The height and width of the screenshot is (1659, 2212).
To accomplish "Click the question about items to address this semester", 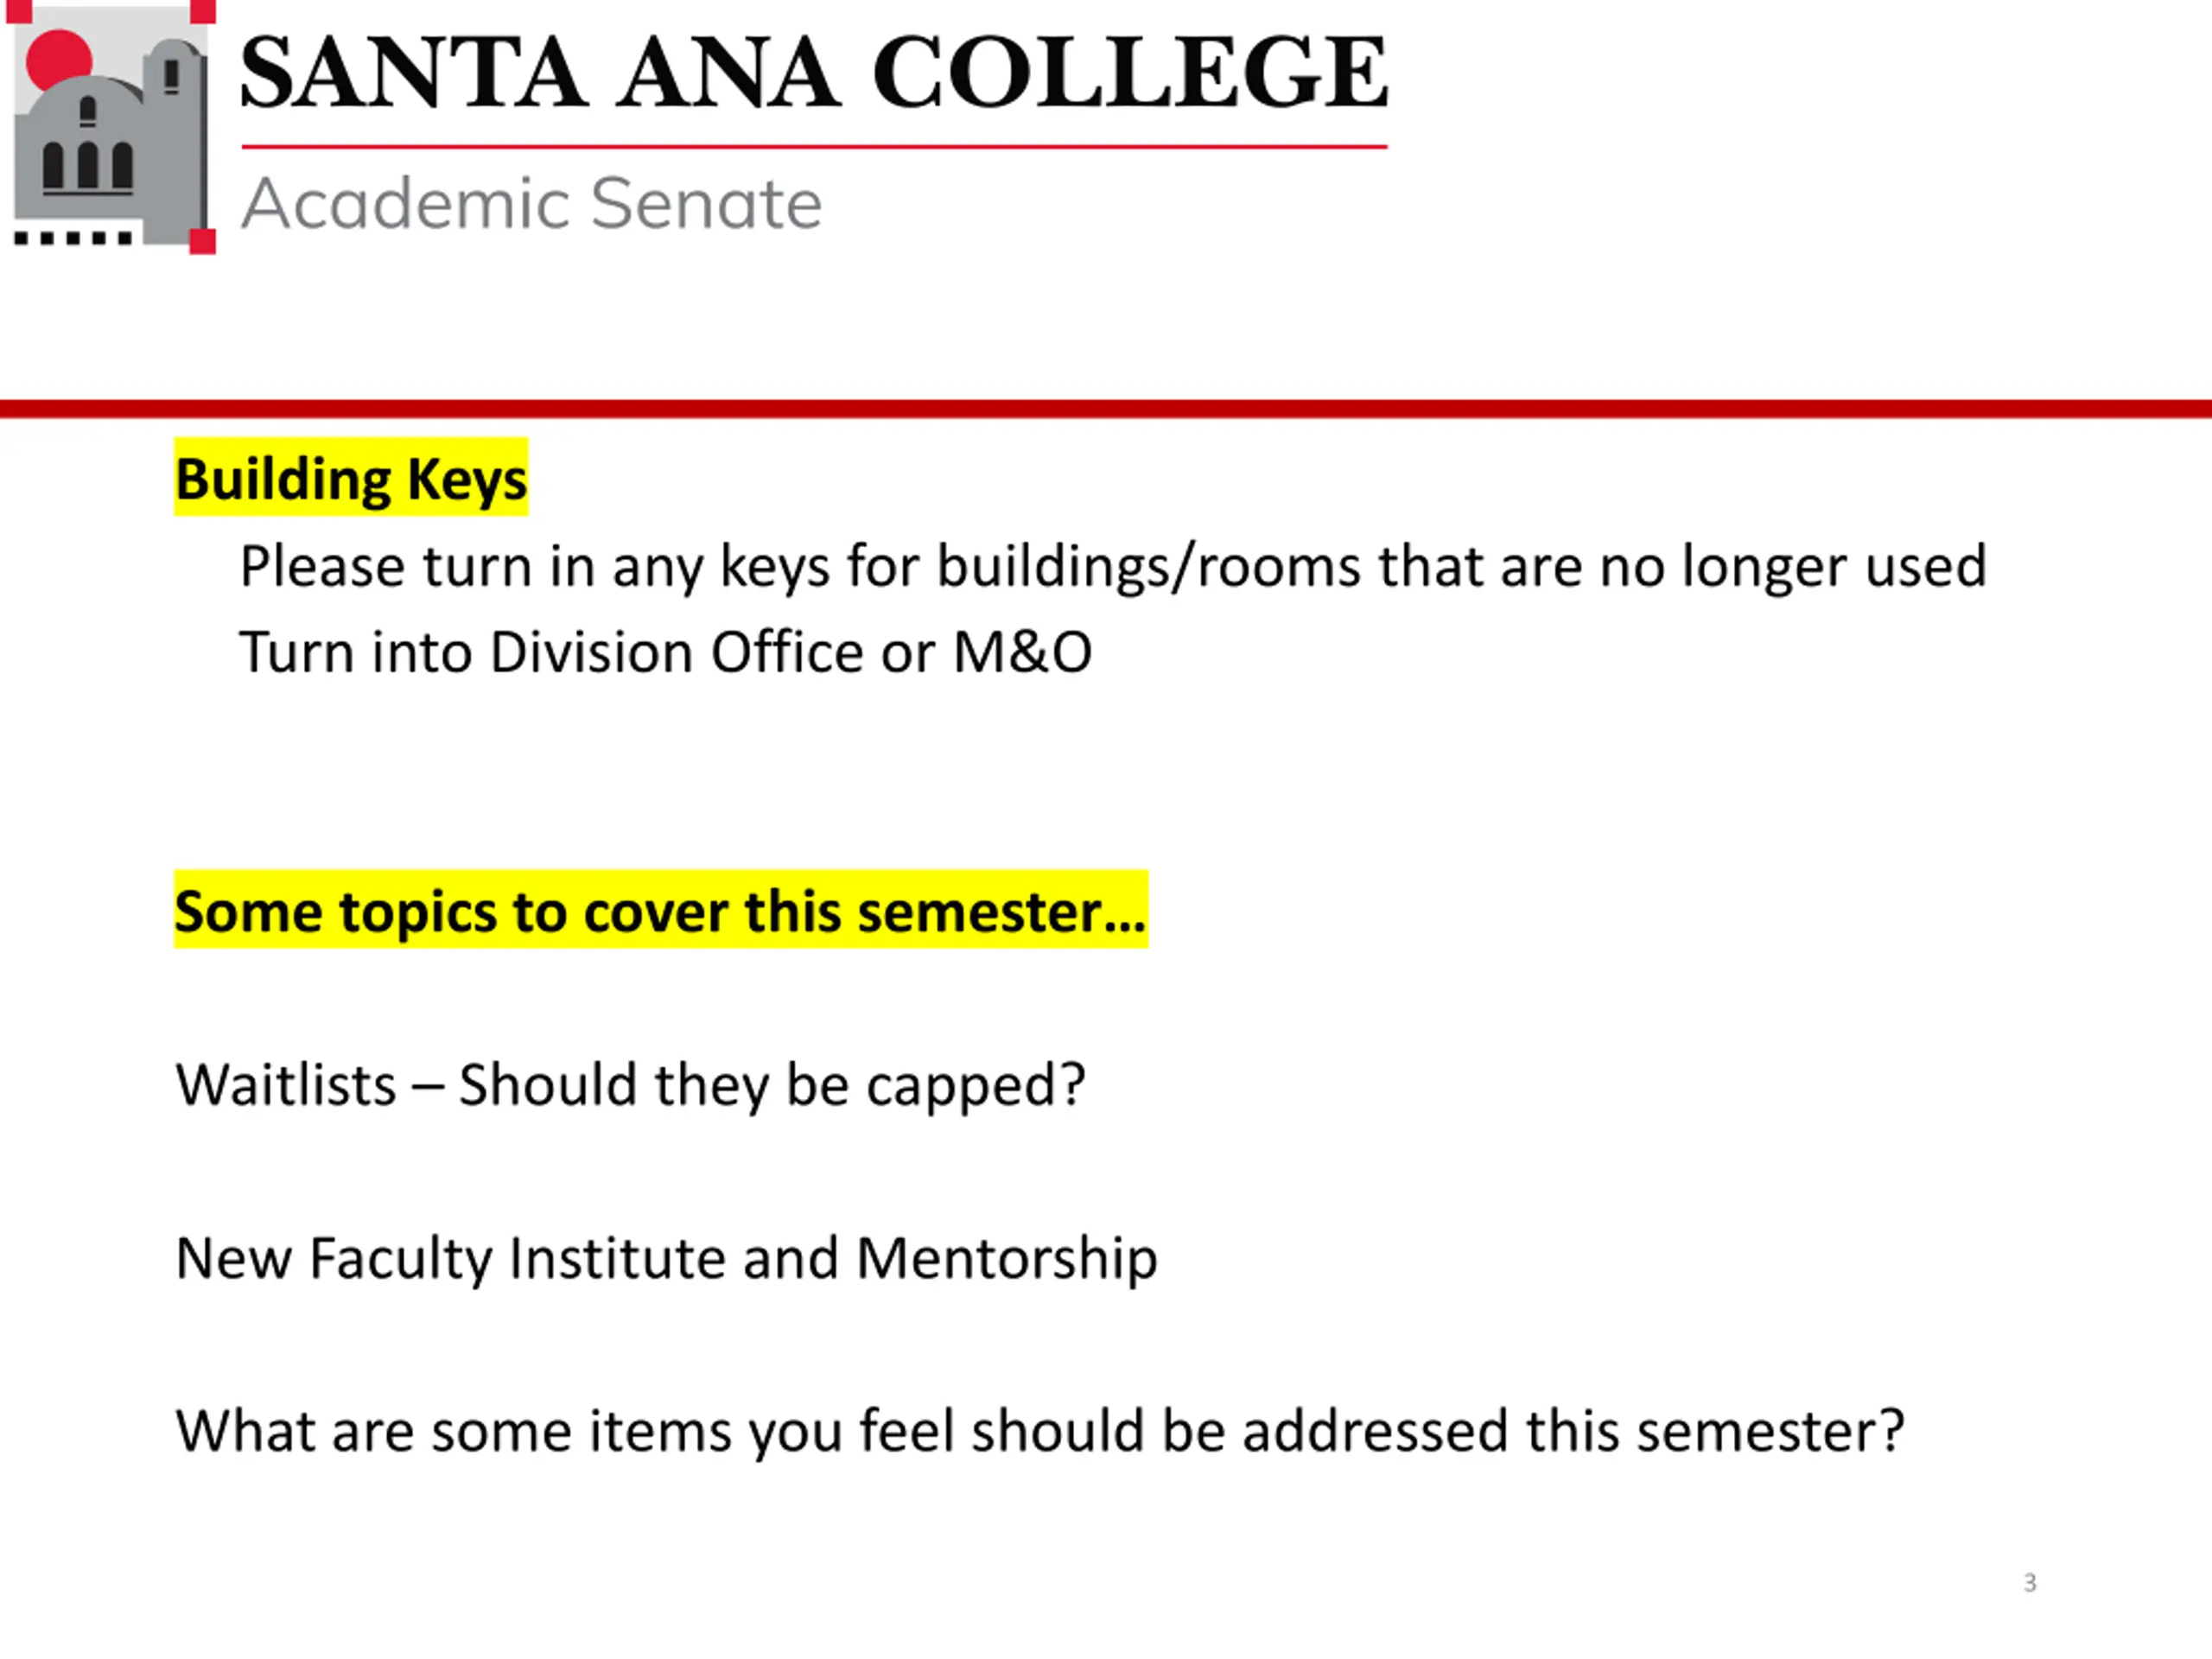I will pos(1040,1431).
